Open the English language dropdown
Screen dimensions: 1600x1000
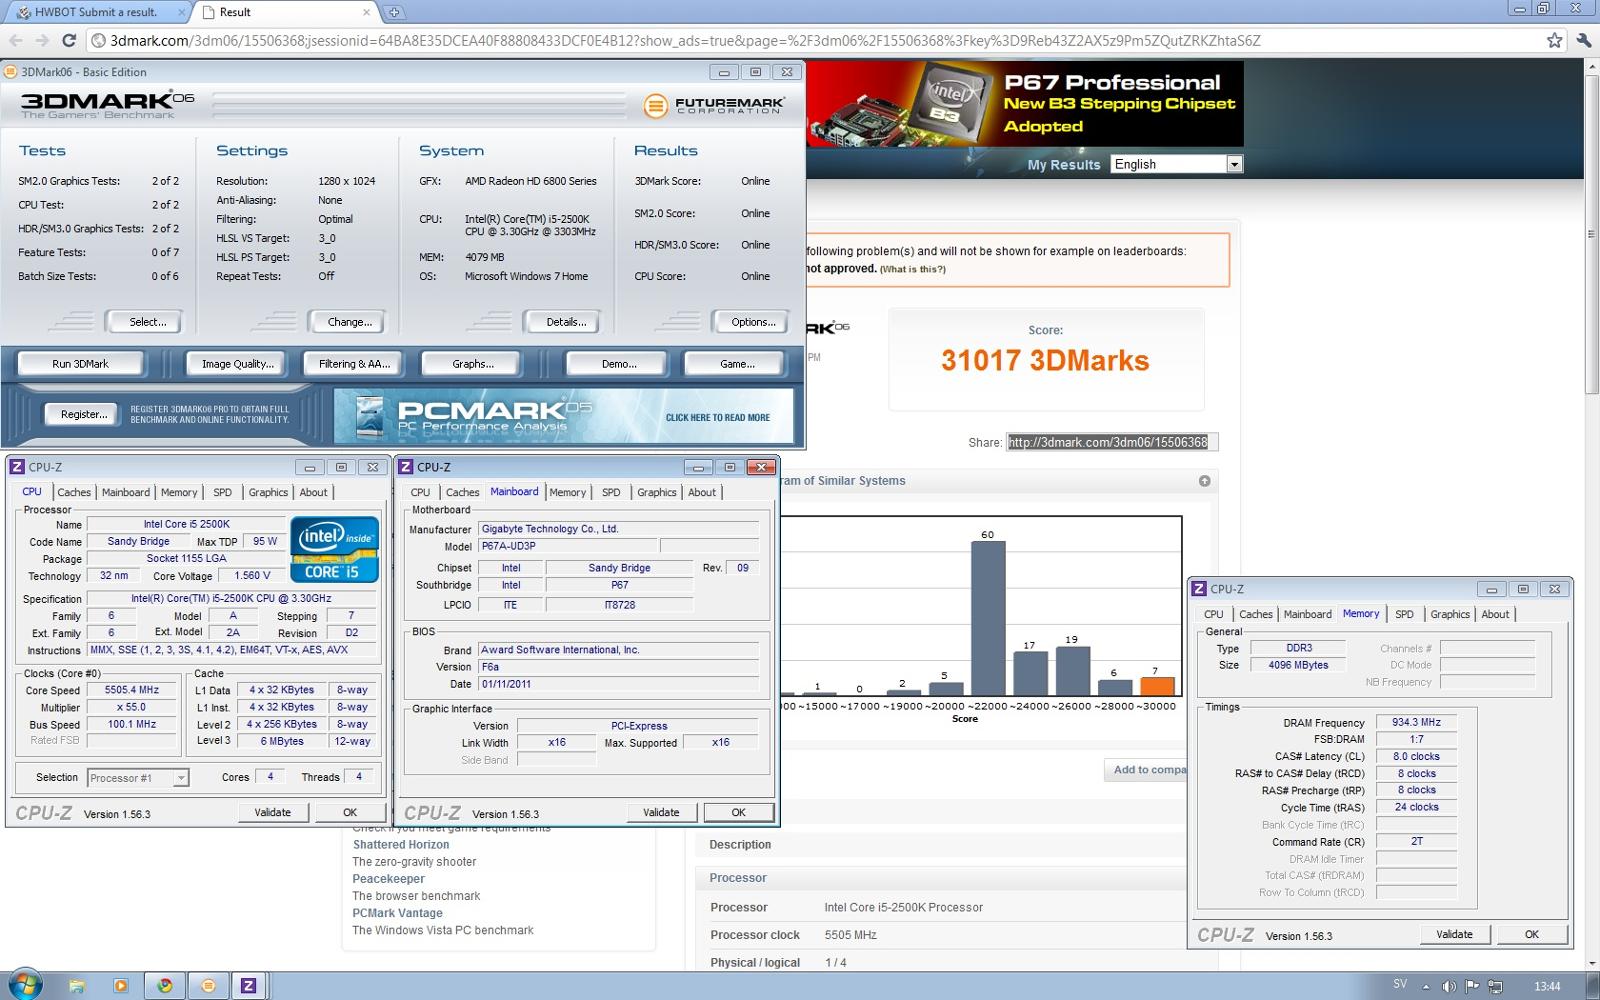(1177, 164)
